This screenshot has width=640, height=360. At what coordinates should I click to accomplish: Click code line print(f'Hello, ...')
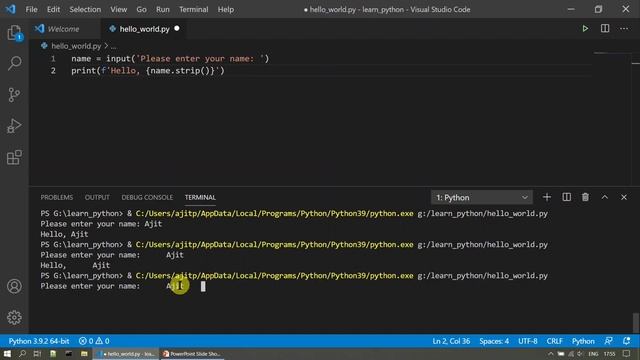click(148, 71)
